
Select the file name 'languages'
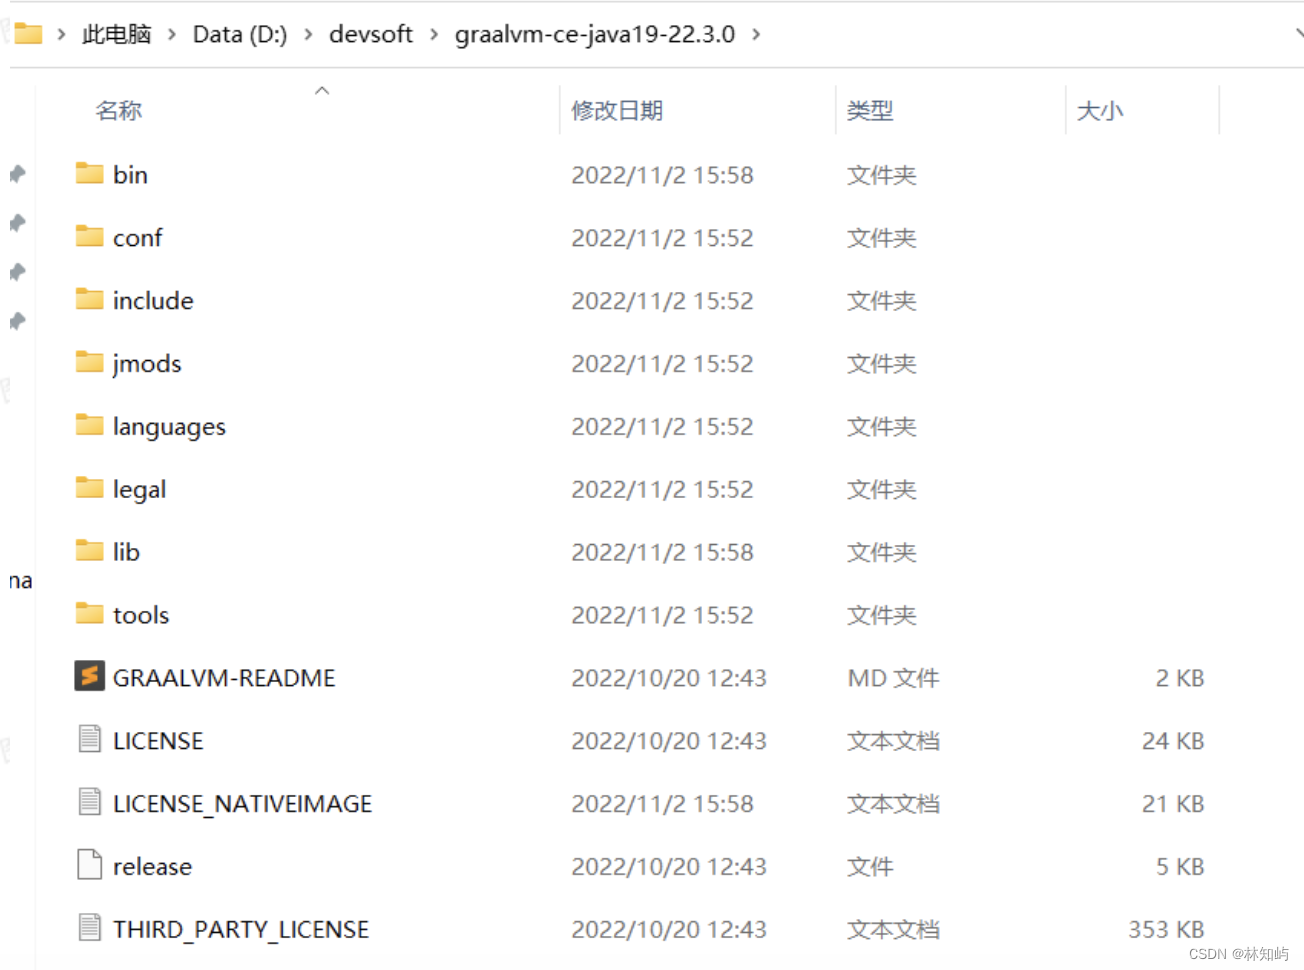click(169, 427)
